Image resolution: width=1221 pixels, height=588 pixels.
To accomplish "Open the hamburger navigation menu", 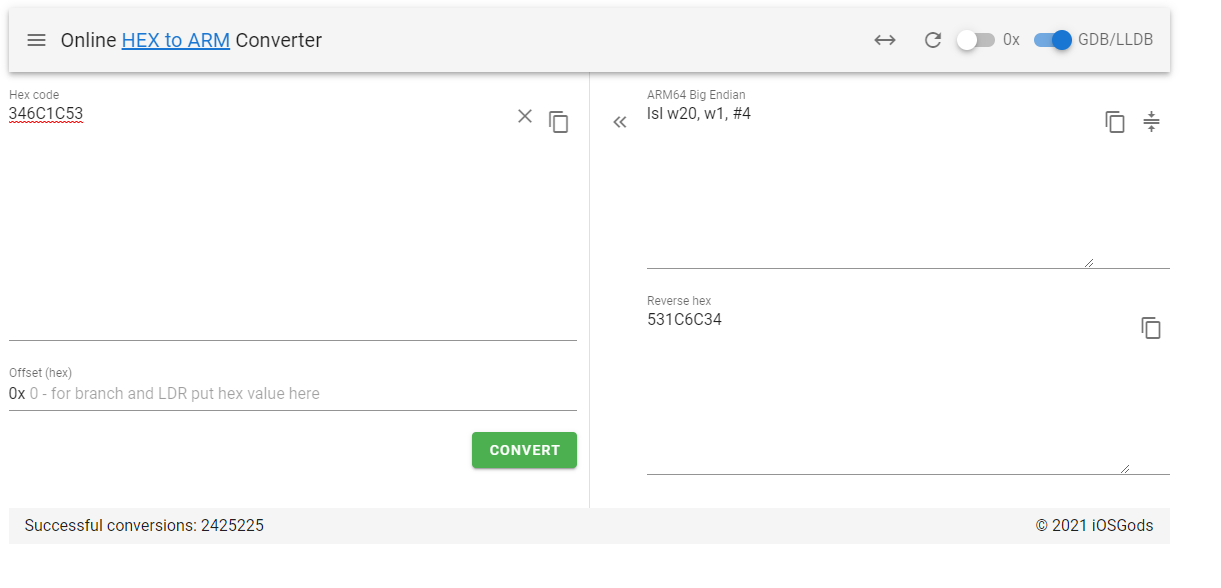I will 36,40.
